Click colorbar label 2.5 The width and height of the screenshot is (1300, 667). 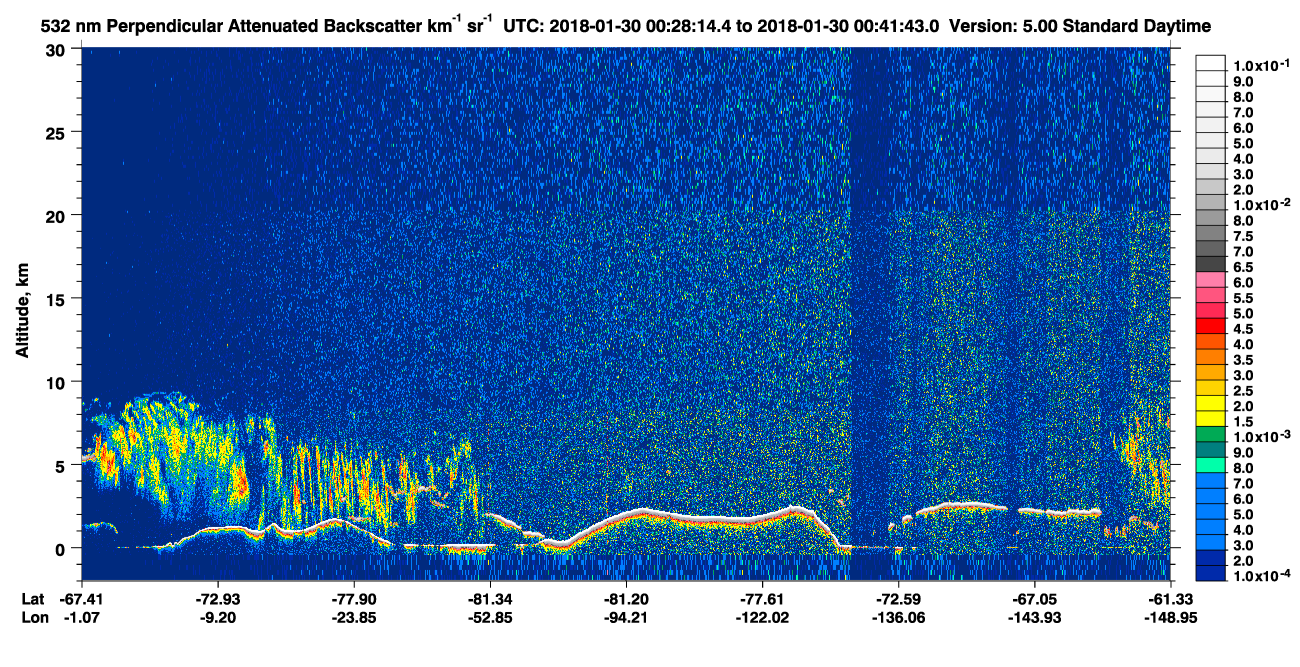click(1243, 391)
